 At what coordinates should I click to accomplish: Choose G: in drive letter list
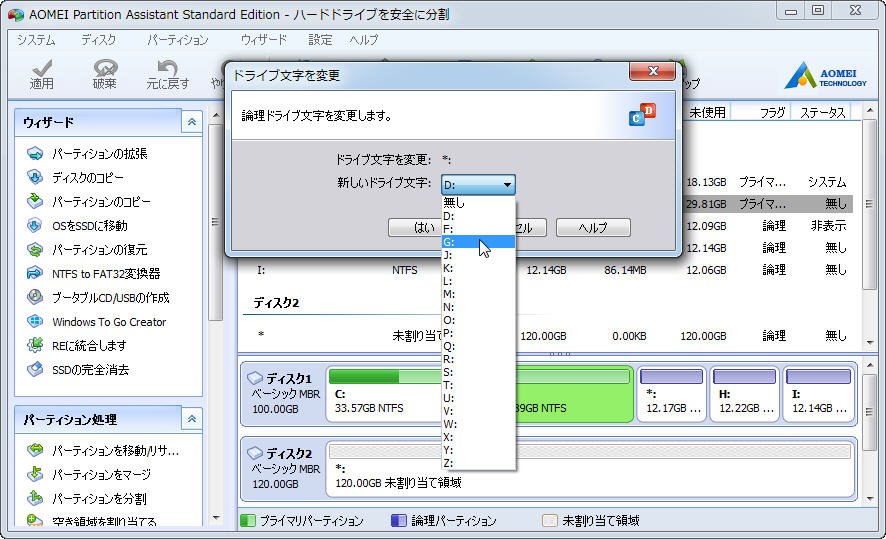(x=478, y=242)
